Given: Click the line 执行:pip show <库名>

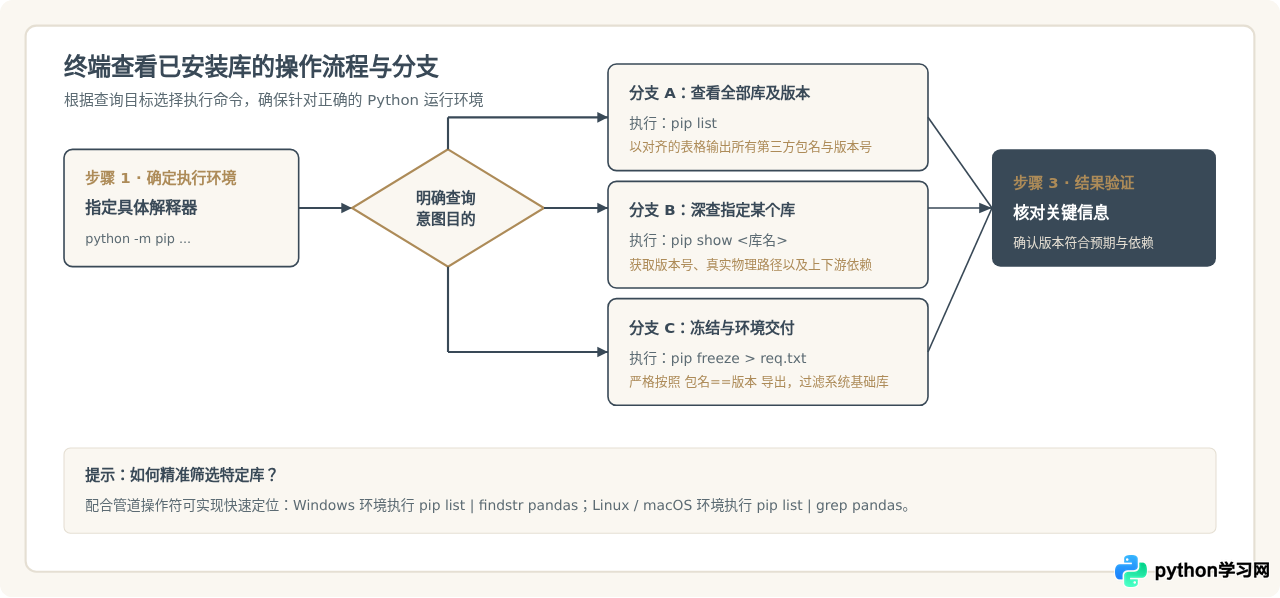Looking at the screenshot, I should [x=708, y=240].
